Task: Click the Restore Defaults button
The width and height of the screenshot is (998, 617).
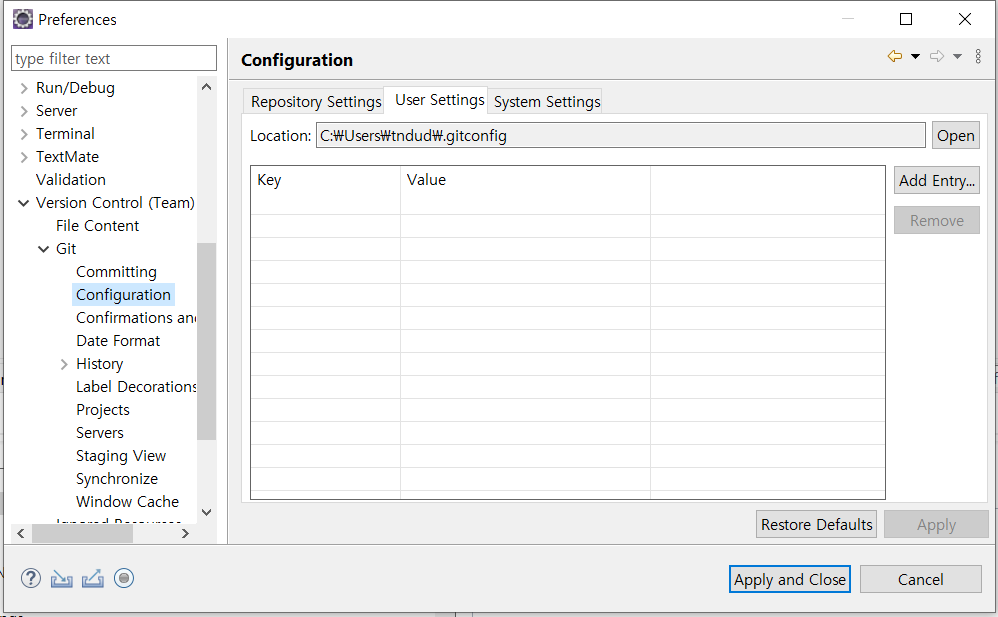Action: click(816, 525)
